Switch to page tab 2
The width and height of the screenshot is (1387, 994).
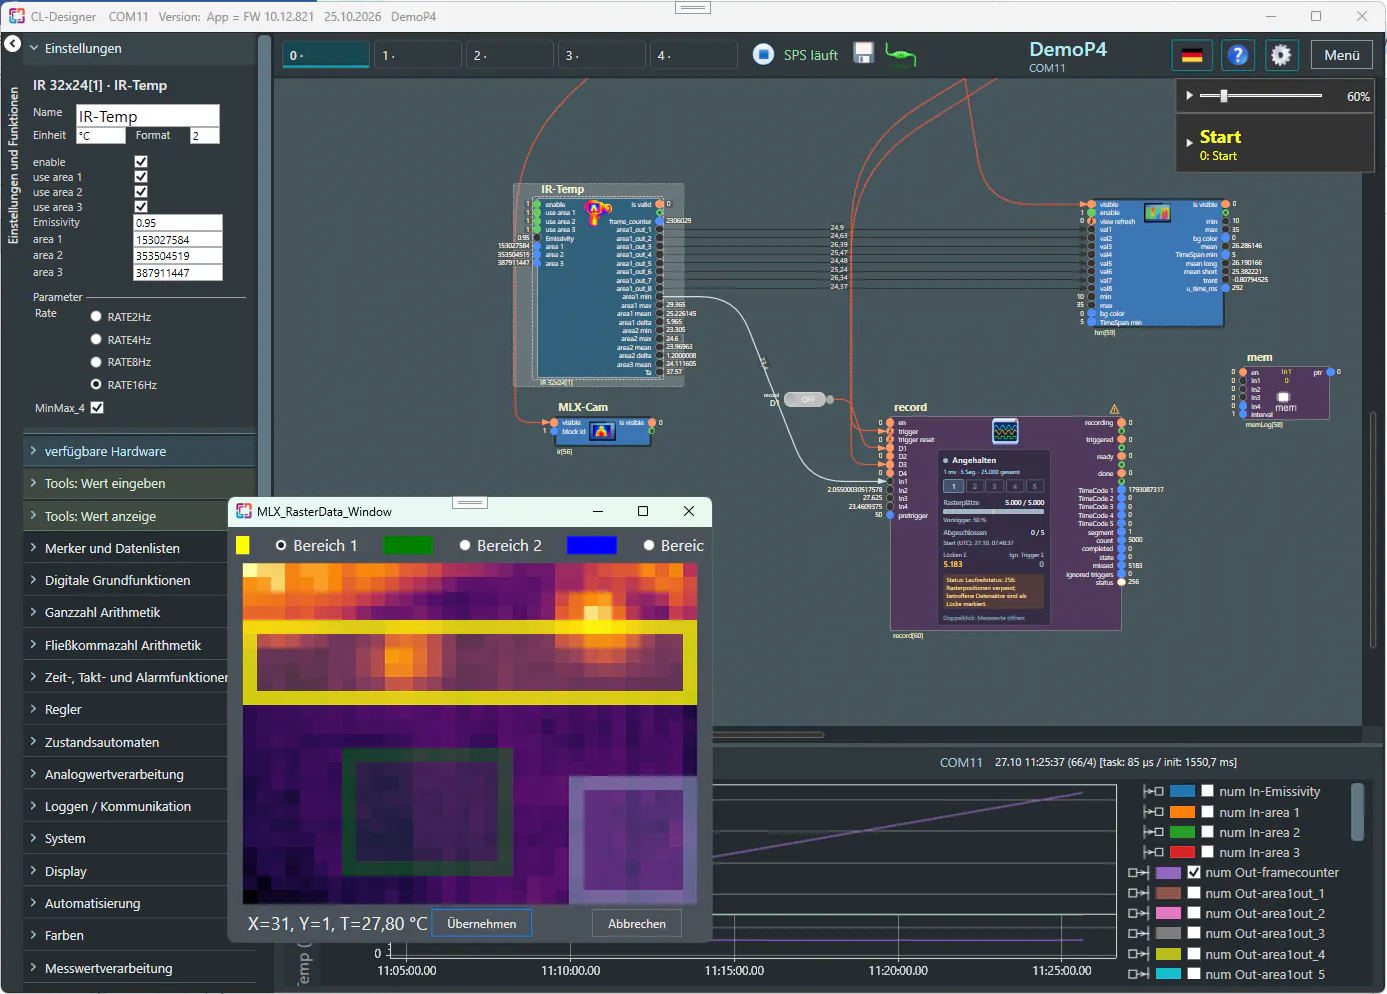pyautogui.click(x=510, y=55)
